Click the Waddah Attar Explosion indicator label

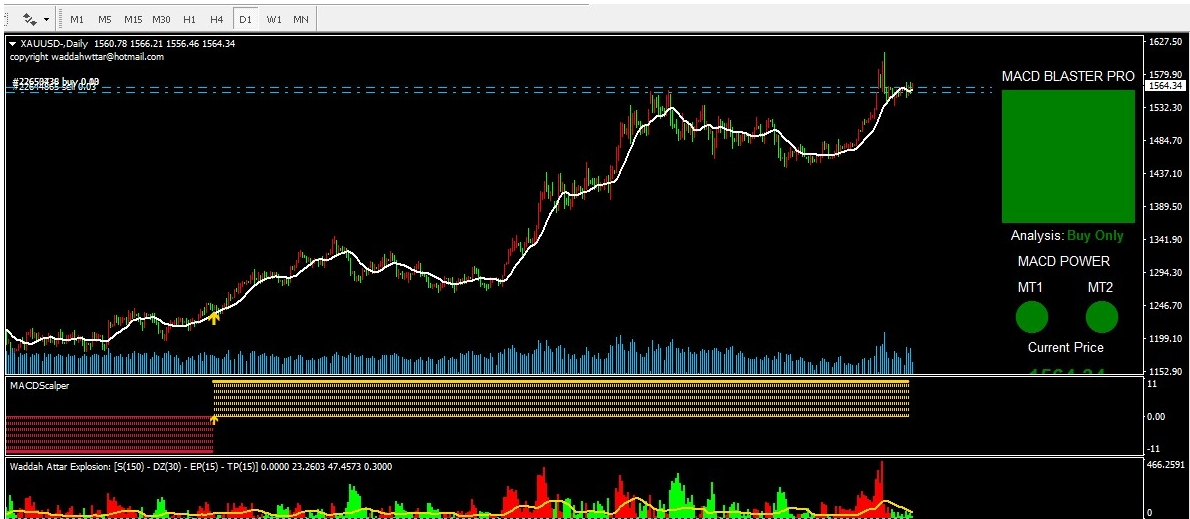click(x=60, y=466)
